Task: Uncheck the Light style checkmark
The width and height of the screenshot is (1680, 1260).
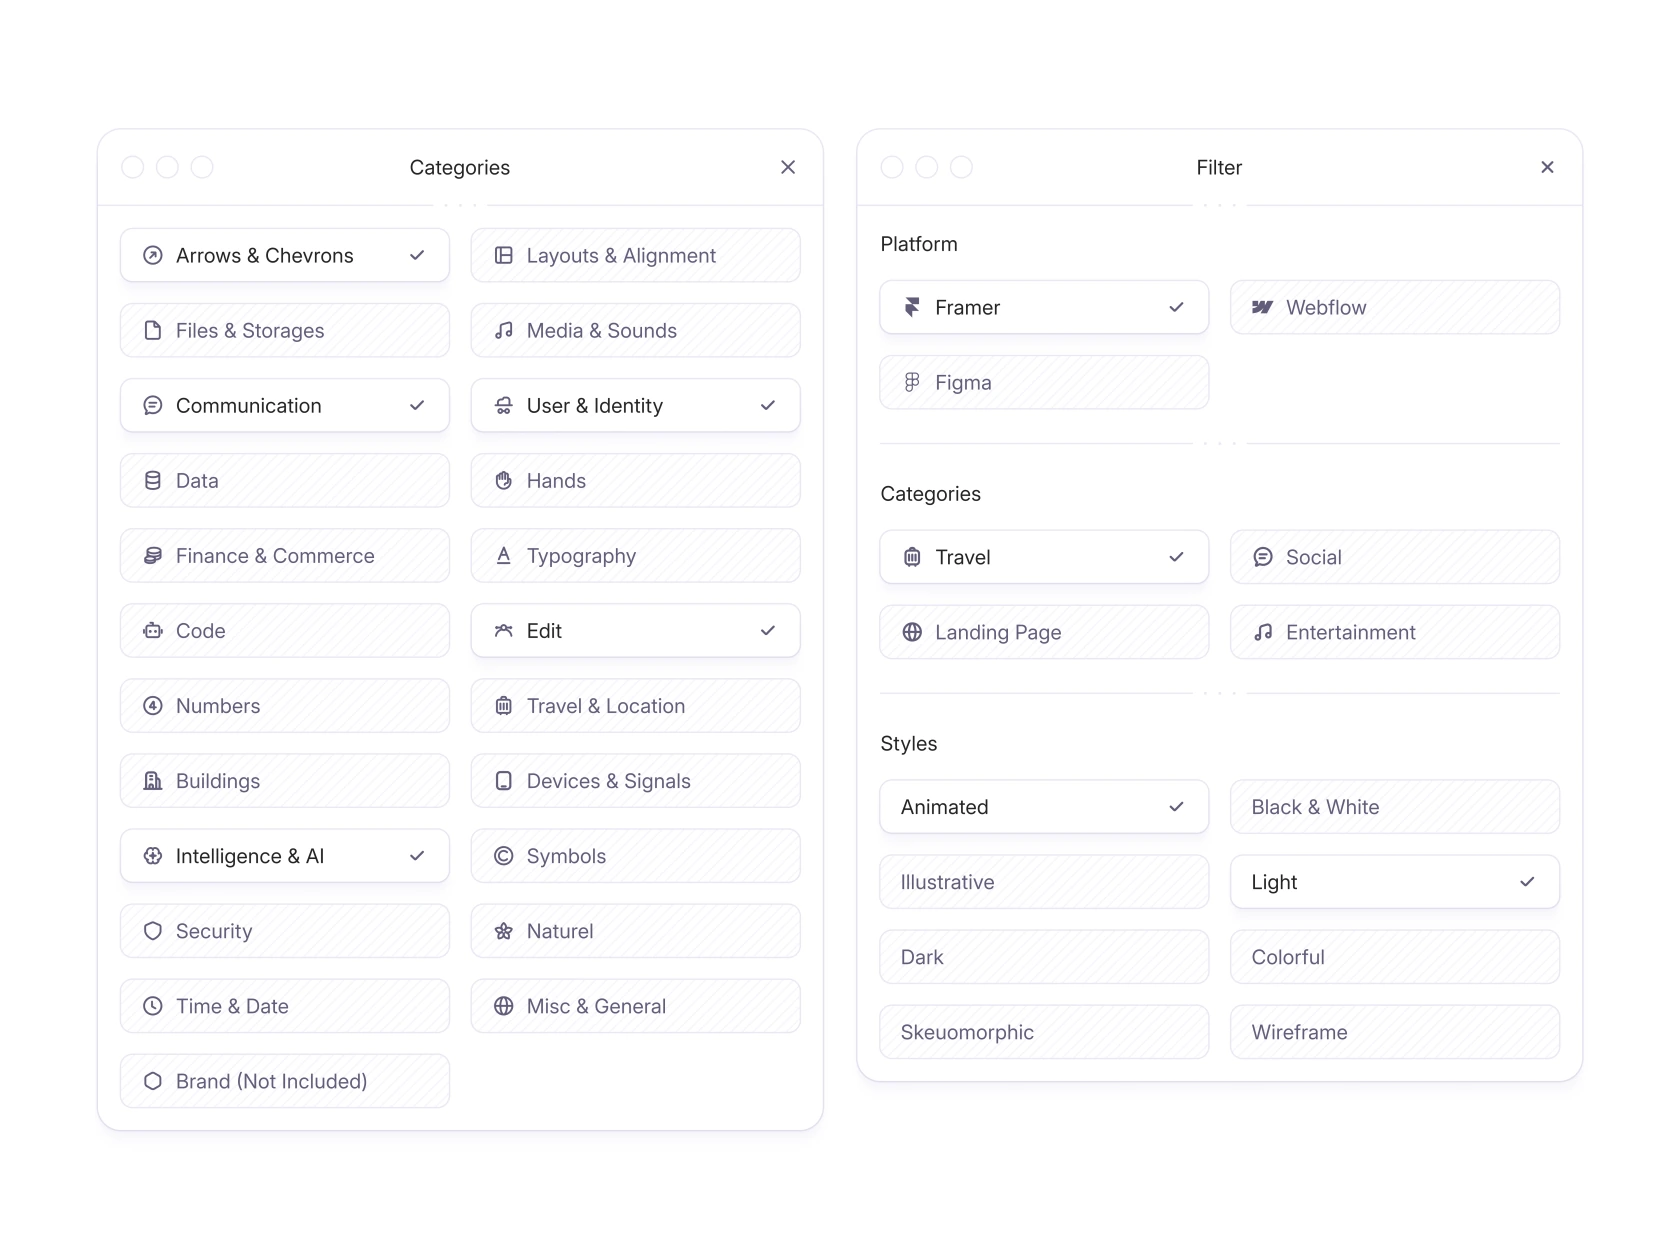Action: tap(1527, 882)
